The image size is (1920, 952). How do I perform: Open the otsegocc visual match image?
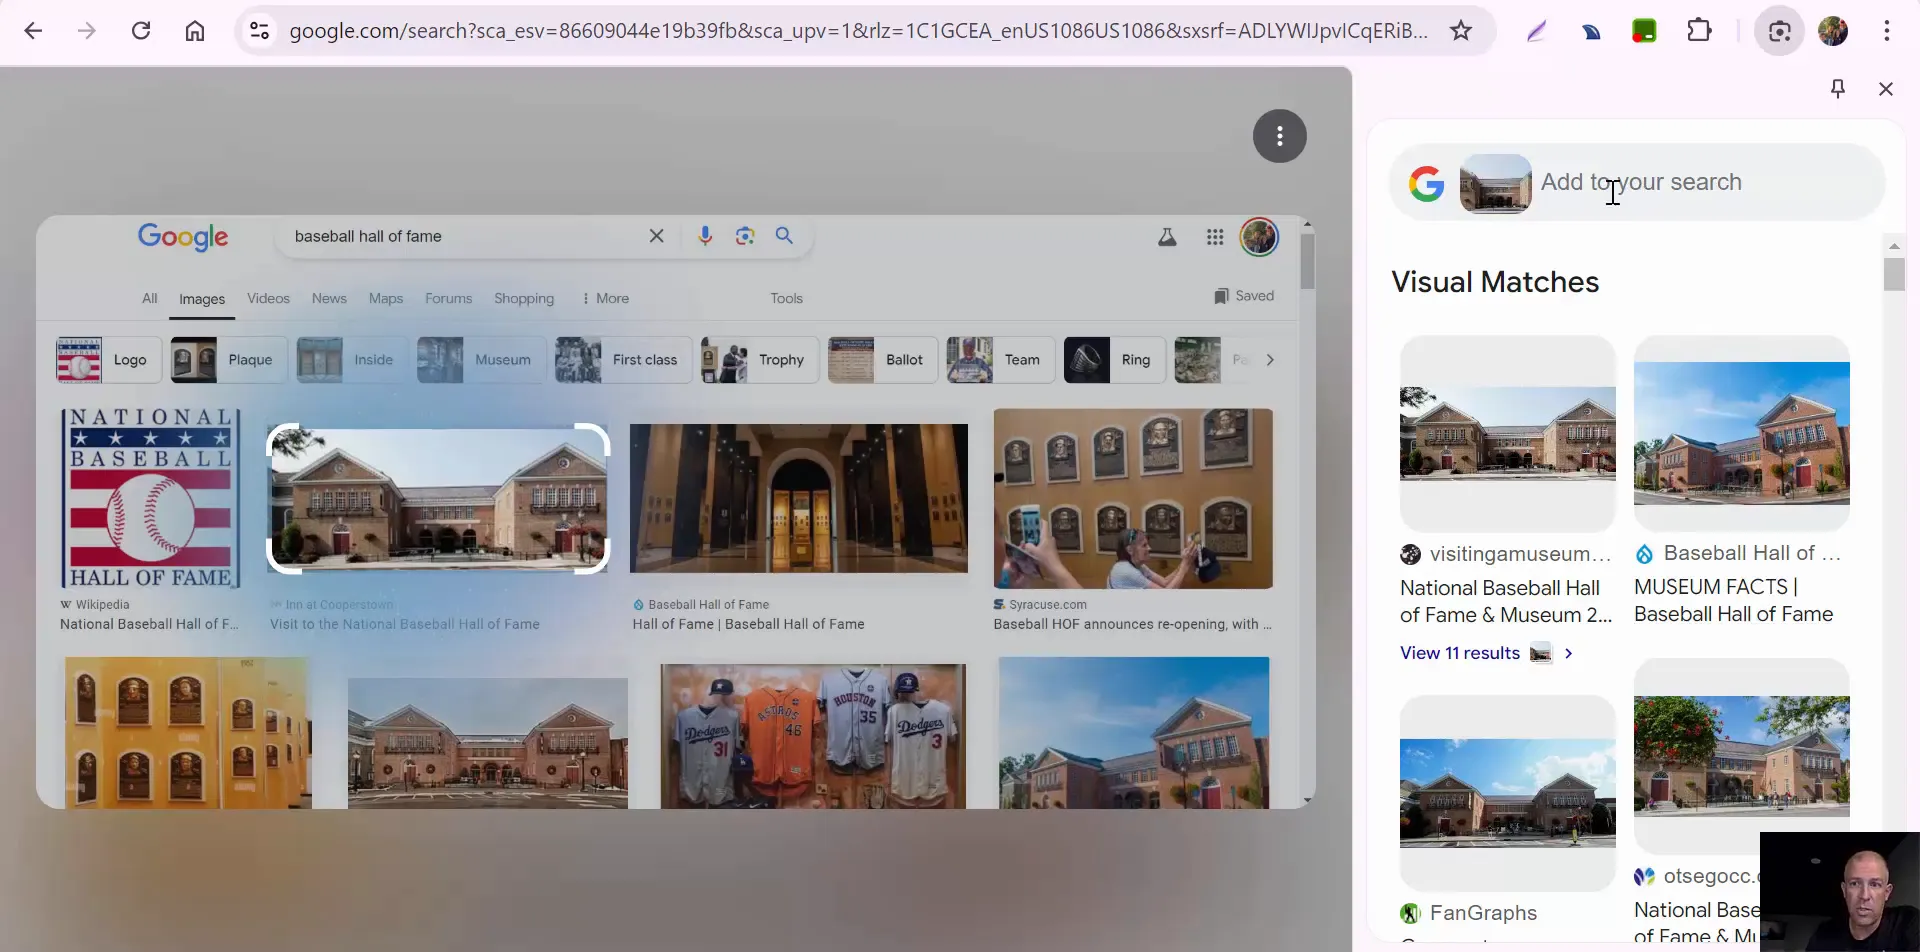click(x=1742, y=756)
